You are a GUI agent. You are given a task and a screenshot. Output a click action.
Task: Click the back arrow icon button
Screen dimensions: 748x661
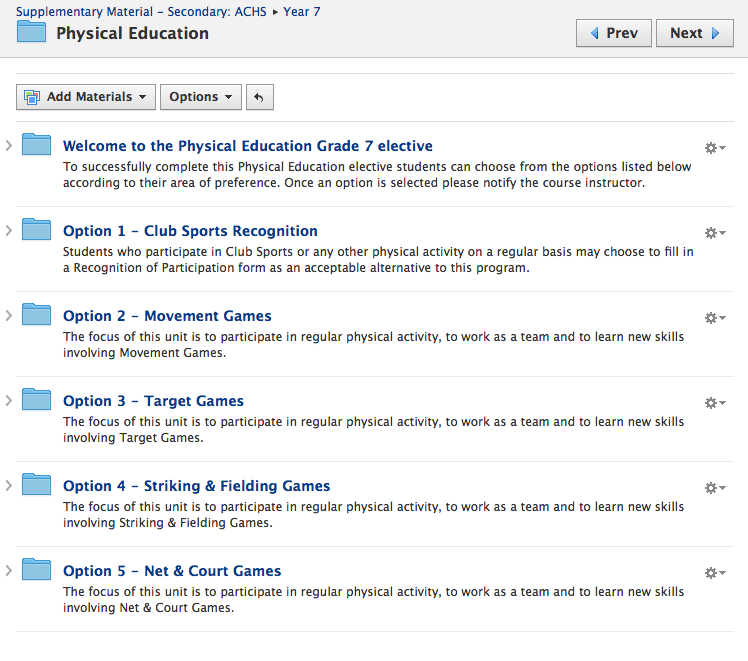tap(260, 97)
